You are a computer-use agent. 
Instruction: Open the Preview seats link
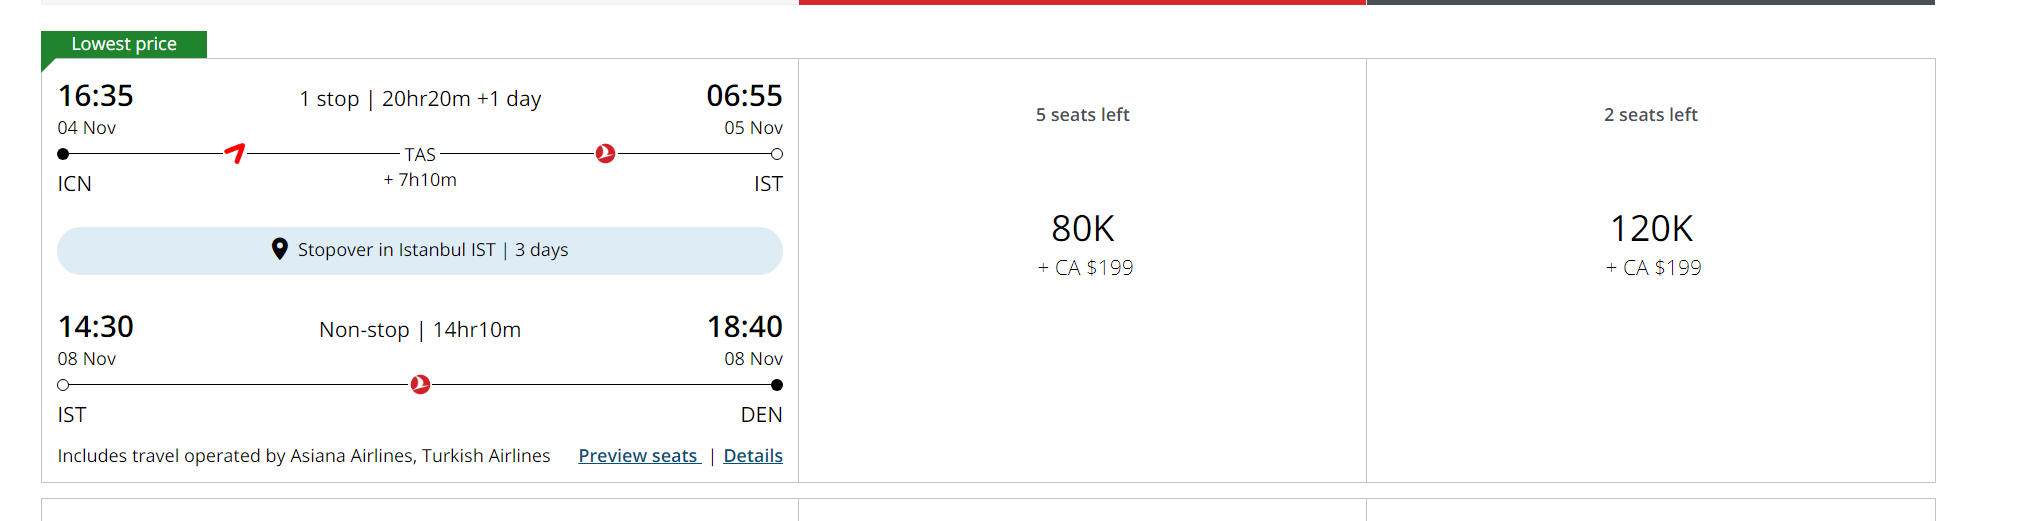[x=638, y=456]
